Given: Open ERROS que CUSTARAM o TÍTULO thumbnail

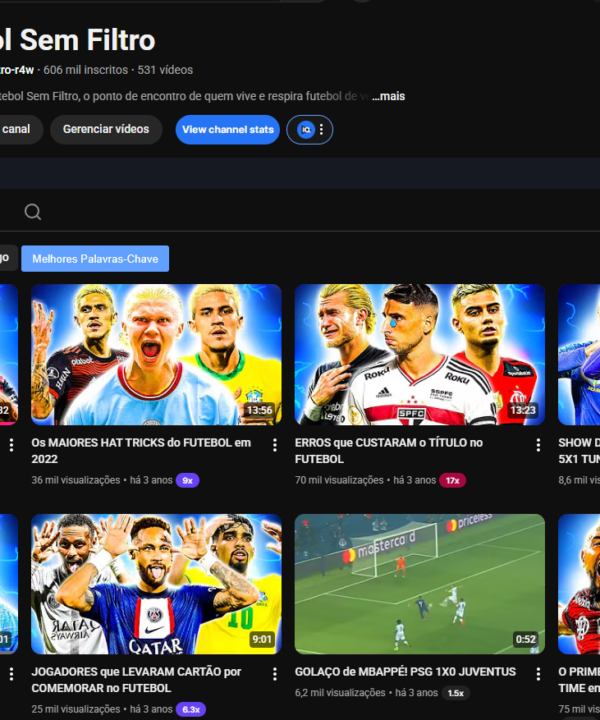Looking at the screenshot, I should coord(420,354).
